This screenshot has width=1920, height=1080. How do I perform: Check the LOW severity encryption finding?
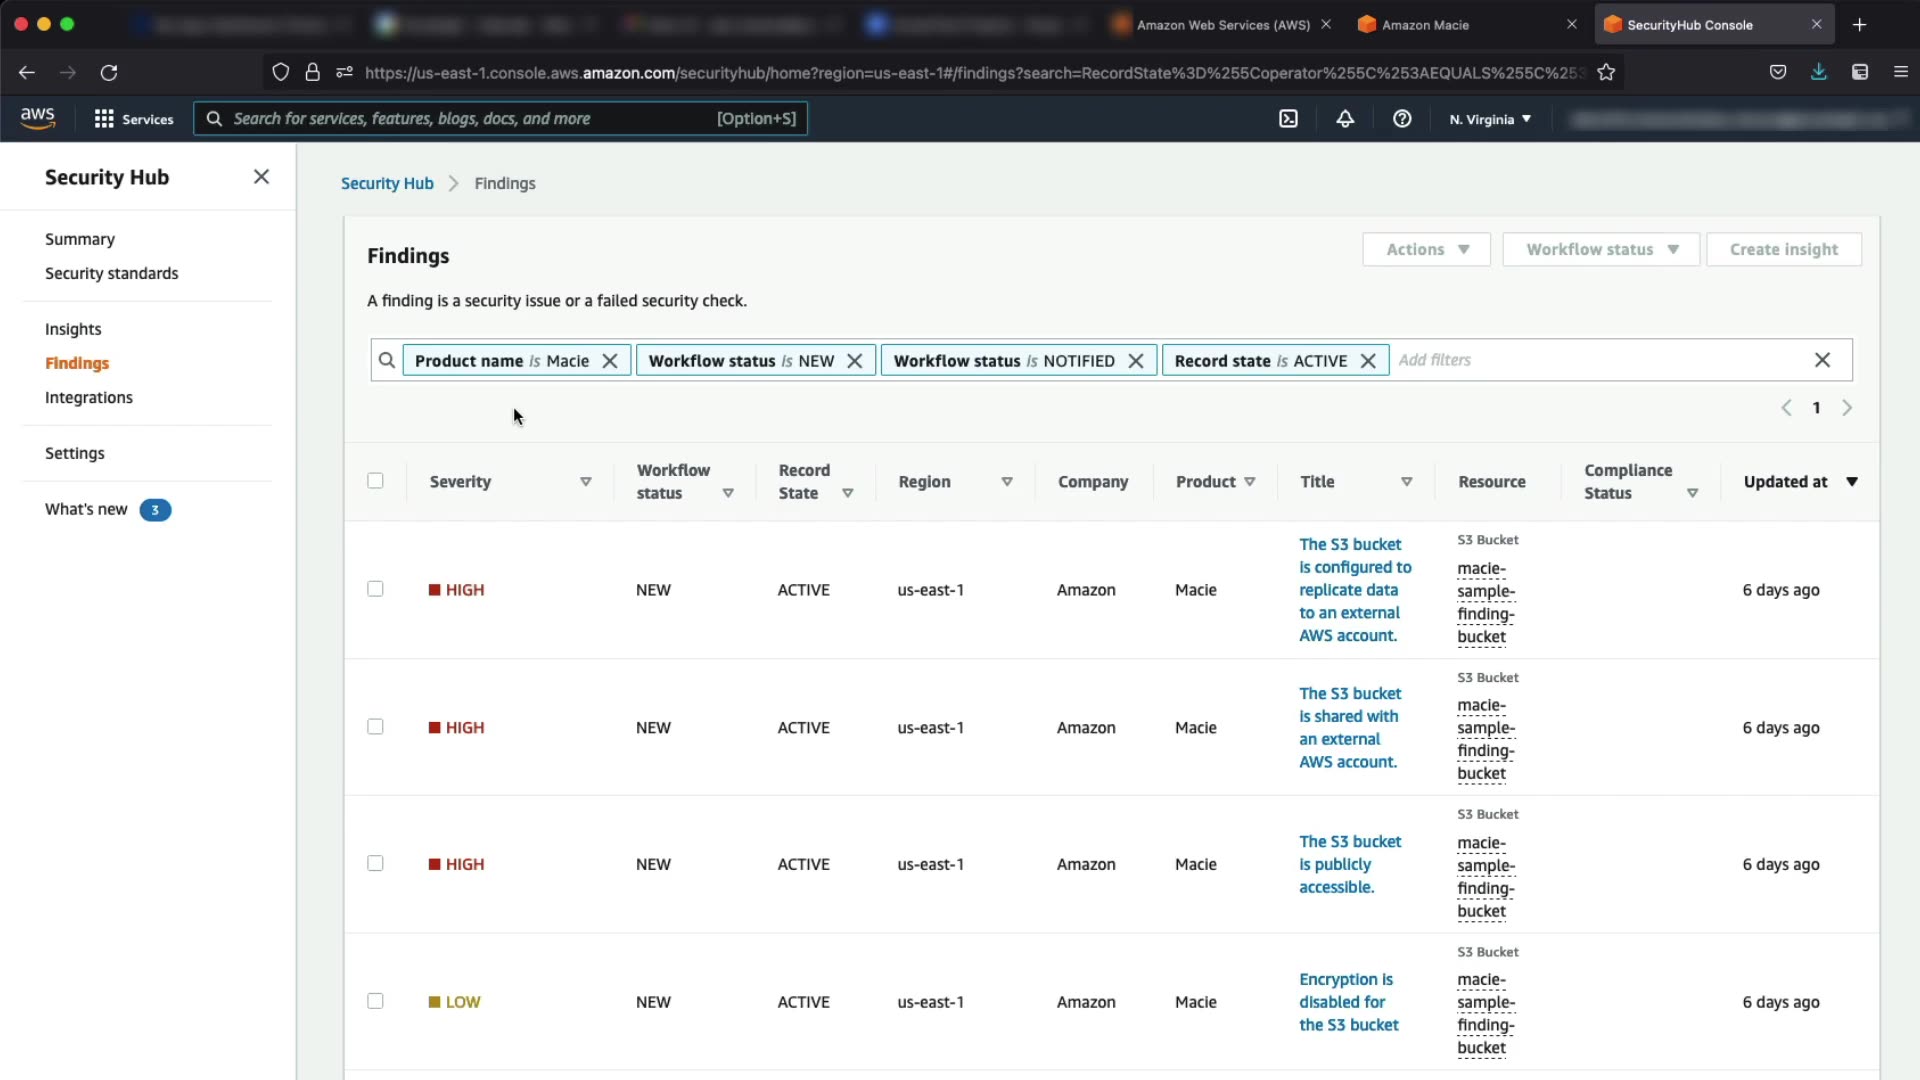[x=375, y=1001]
